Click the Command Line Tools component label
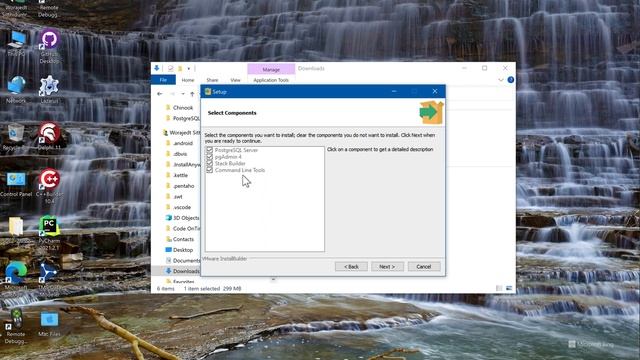This screenshot has width=640, height=360. tap(240, 170)
